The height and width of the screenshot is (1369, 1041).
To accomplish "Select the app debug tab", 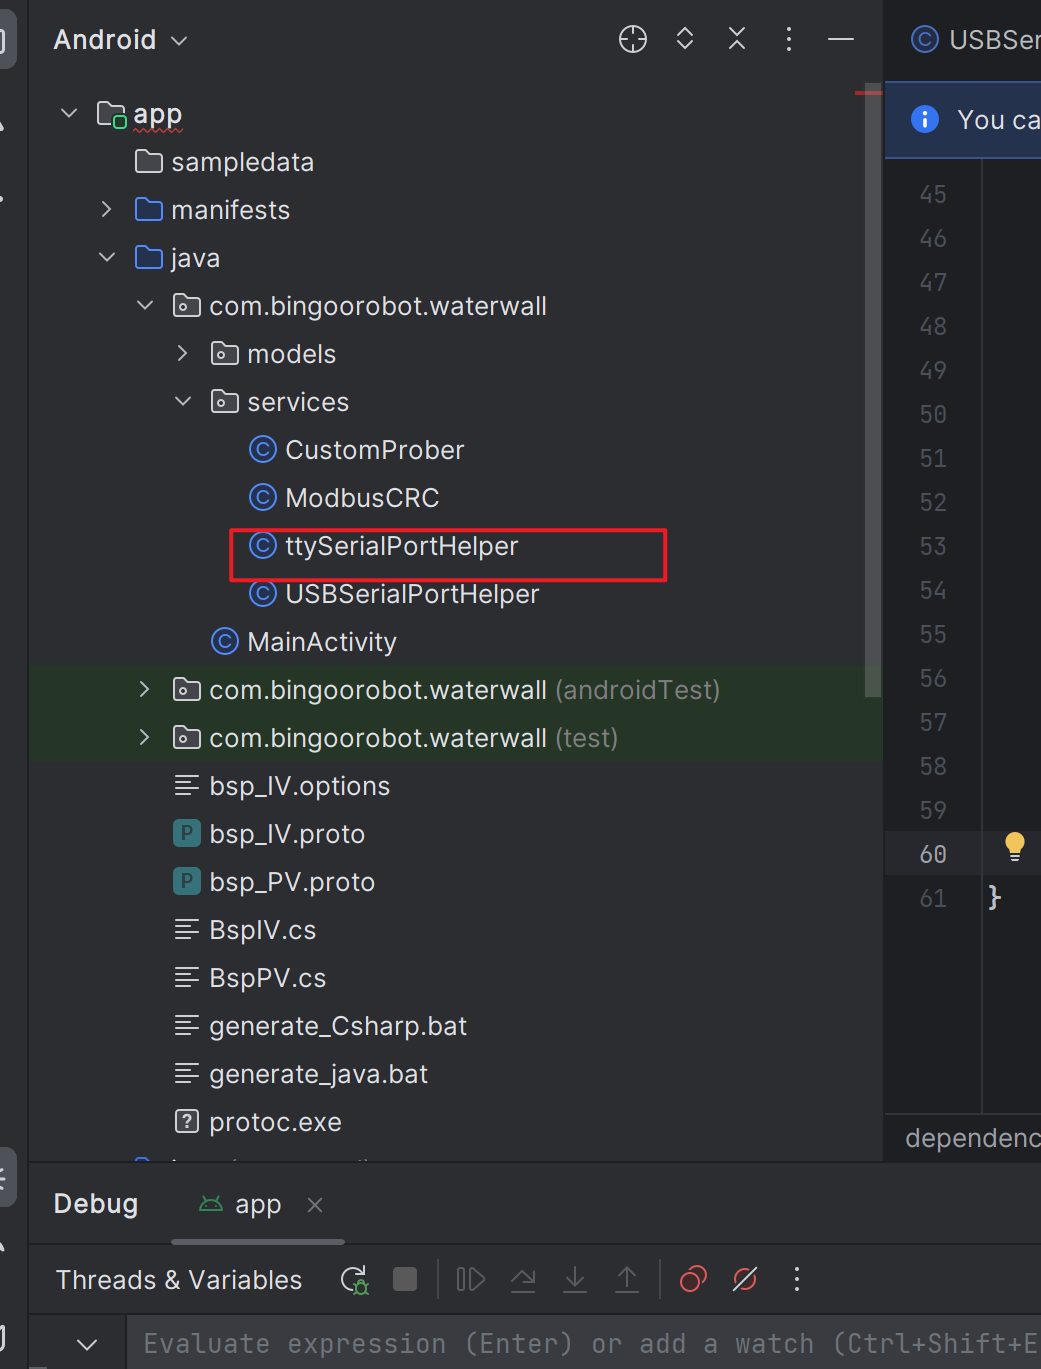I will tap(257, 1205).
